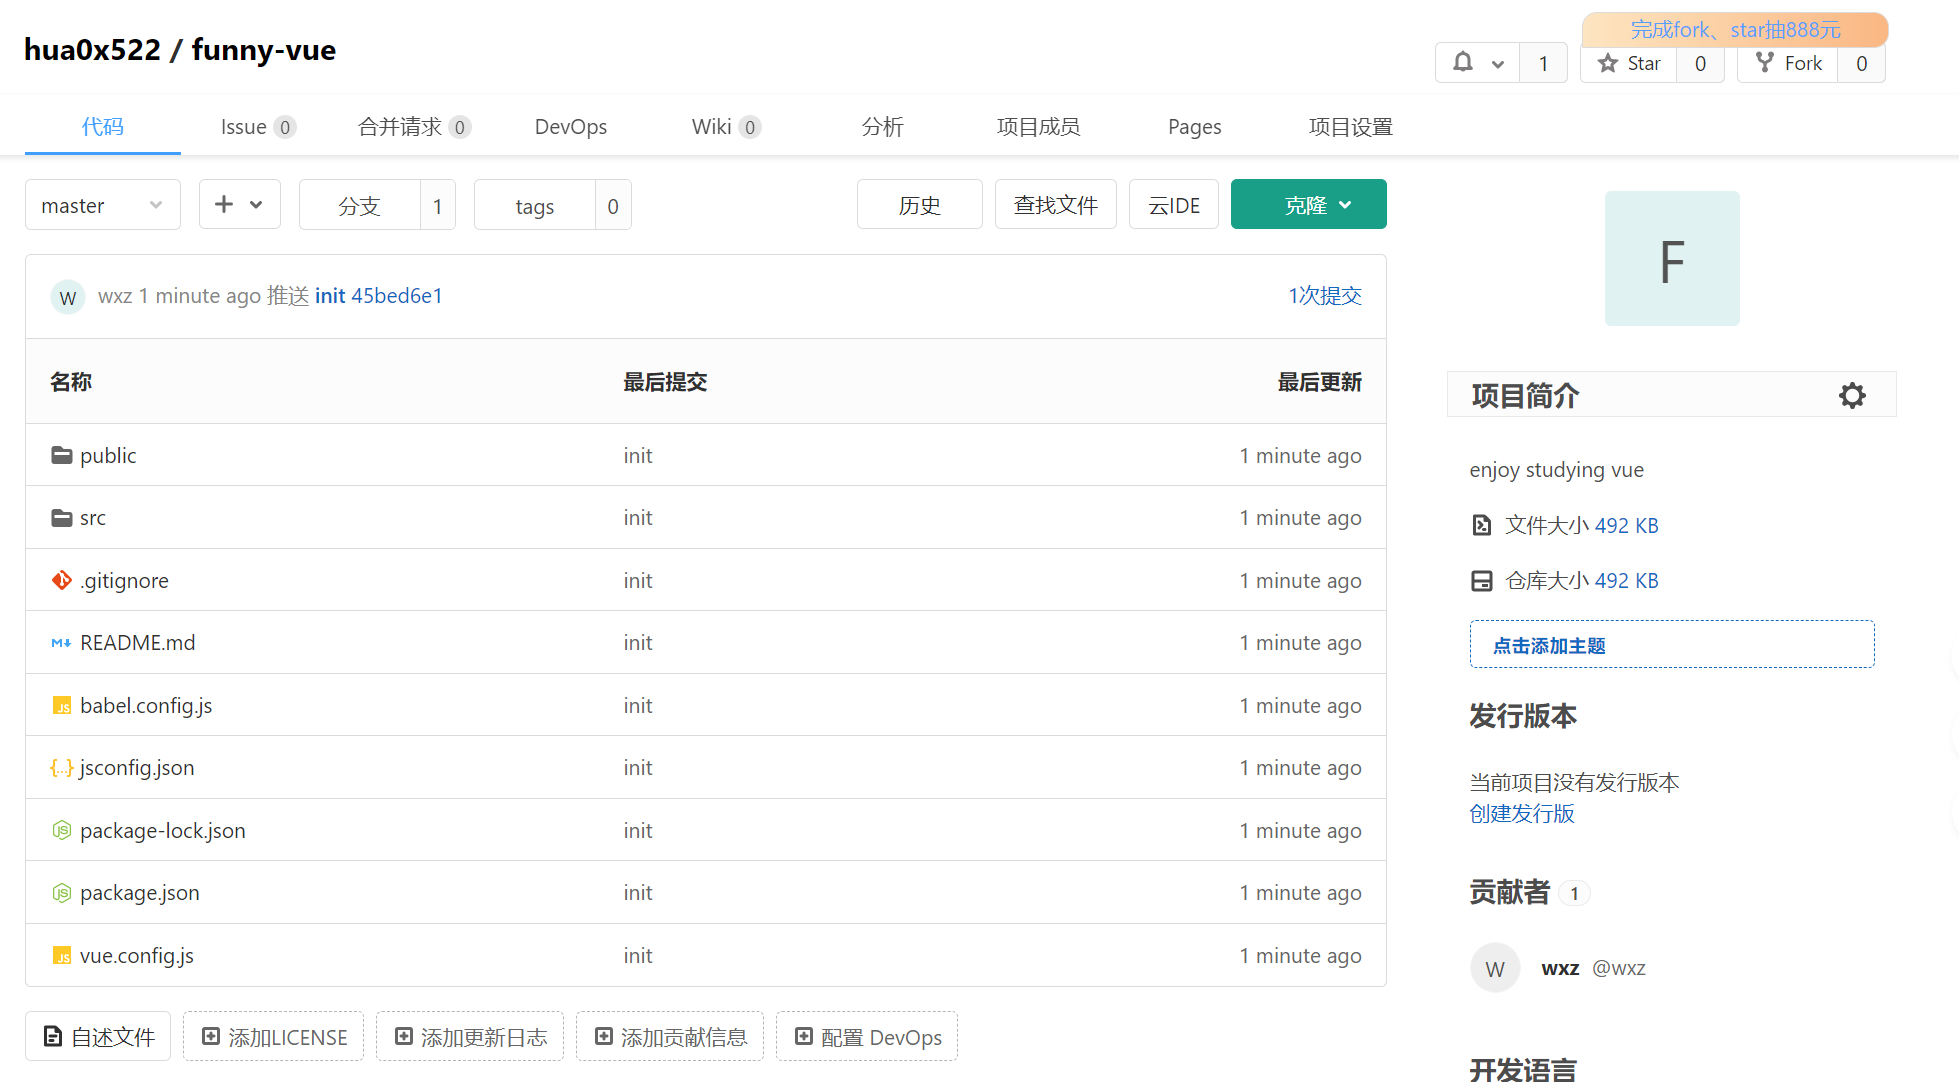Click the JS icon beside vue.config.js

(61, 955)
